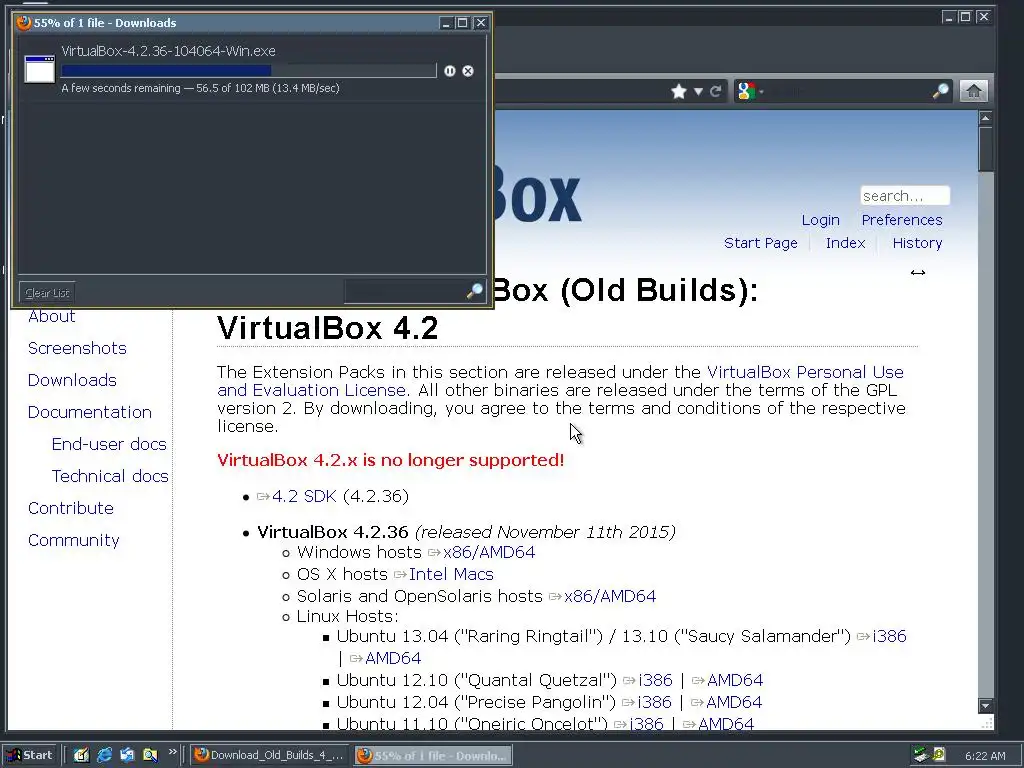
Task: Open Technical docs in the sidebar
Action: 110,476
